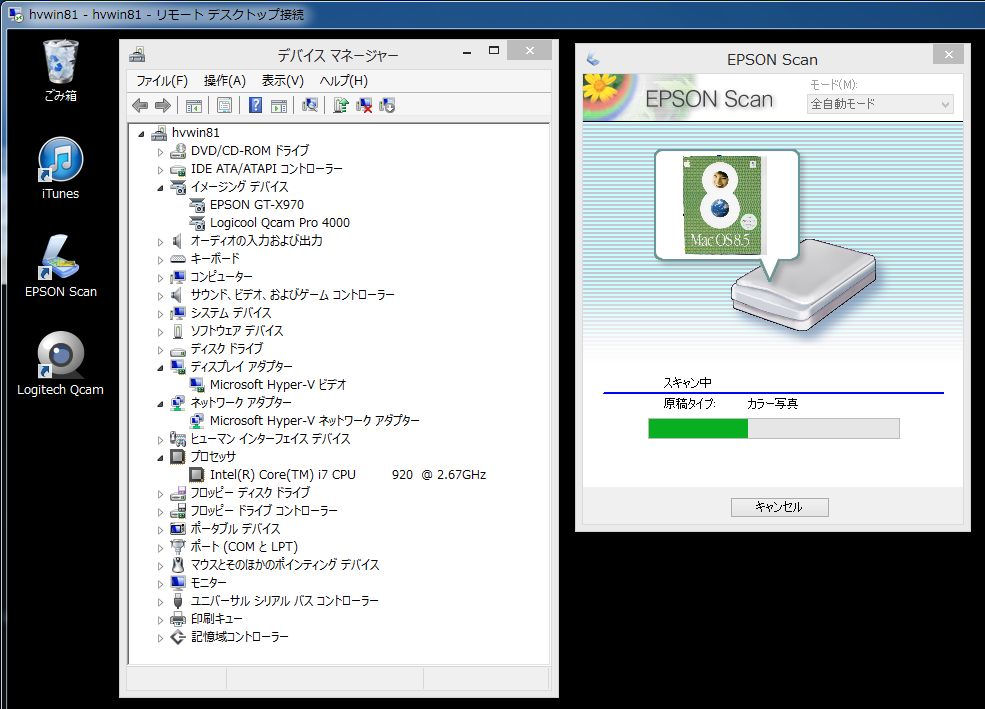Expand 印刷キュー category
Viewport: 985px width, 709px height.
point(160,620)
